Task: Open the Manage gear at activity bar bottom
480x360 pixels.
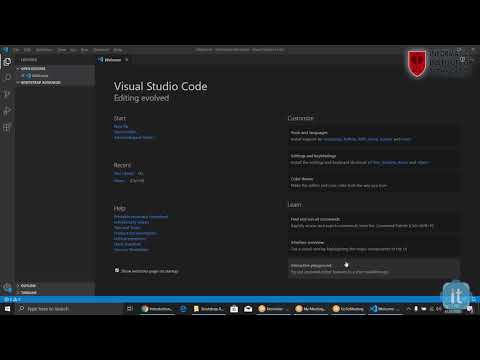Action: (7, 287)
